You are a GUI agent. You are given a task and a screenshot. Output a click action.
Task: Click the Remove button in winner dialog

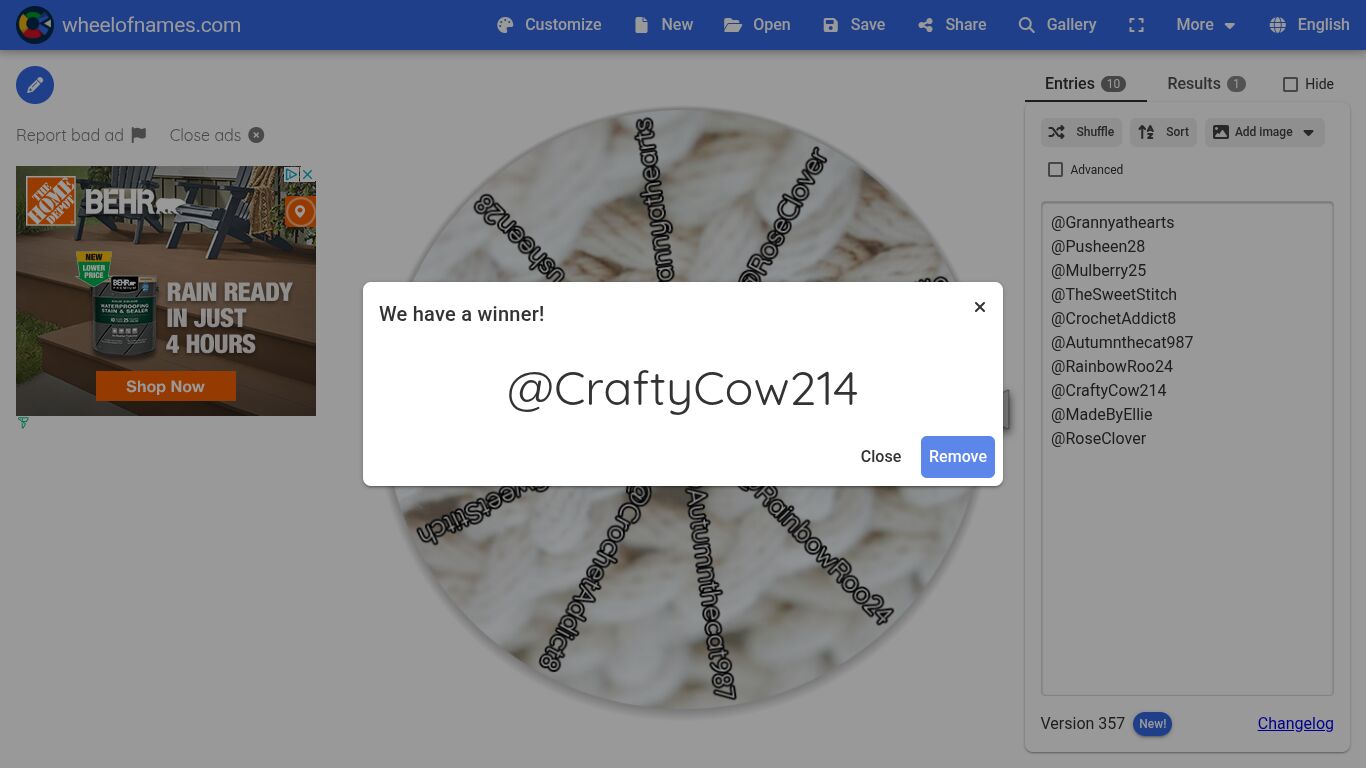pos(958,456)
